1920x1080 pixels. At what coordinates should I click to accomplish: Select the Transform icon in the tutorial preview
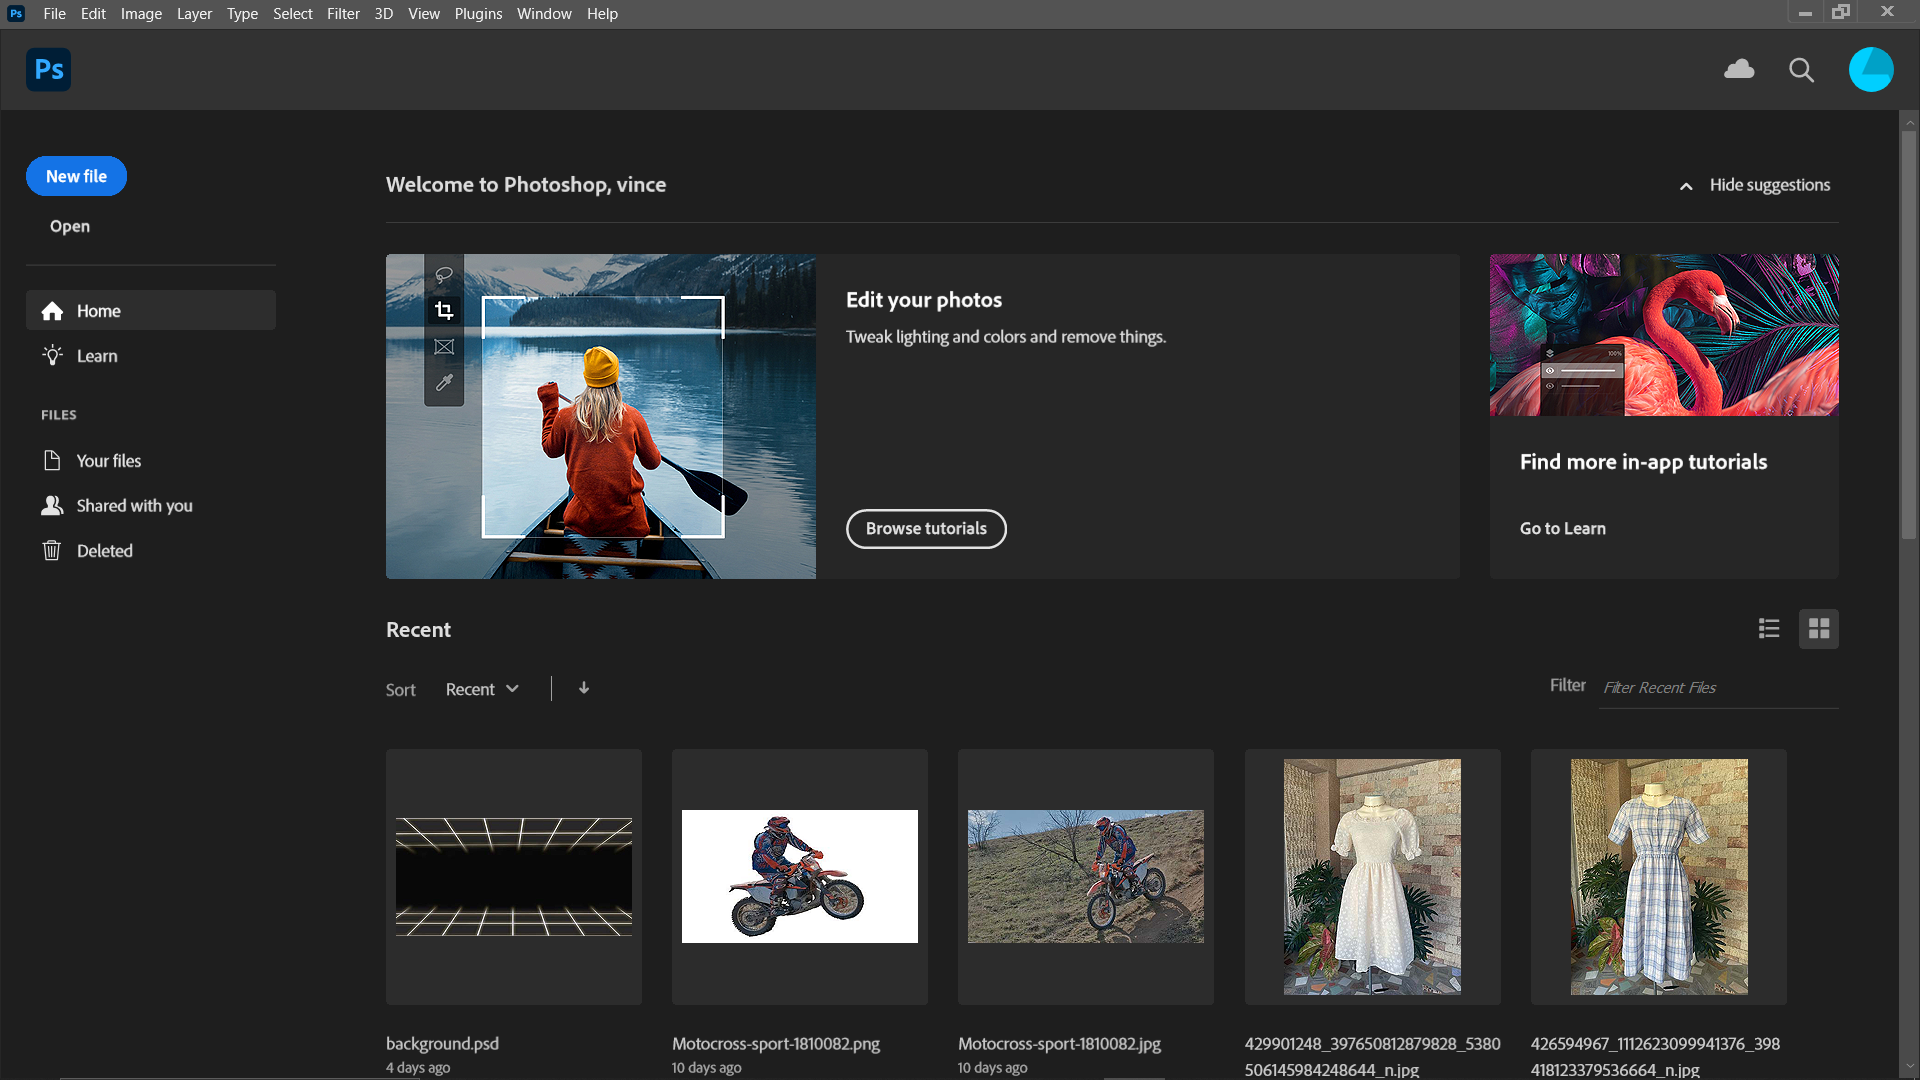(x=444, y=346)
